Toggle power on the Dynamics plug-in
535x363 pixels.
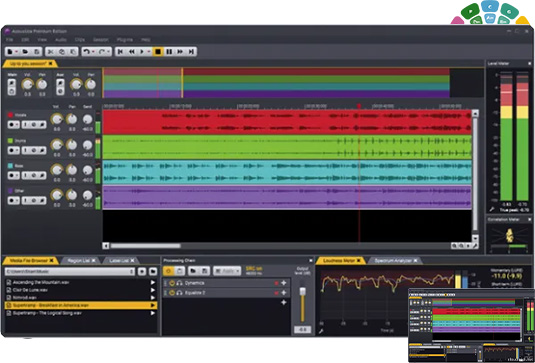click(172, 283)
